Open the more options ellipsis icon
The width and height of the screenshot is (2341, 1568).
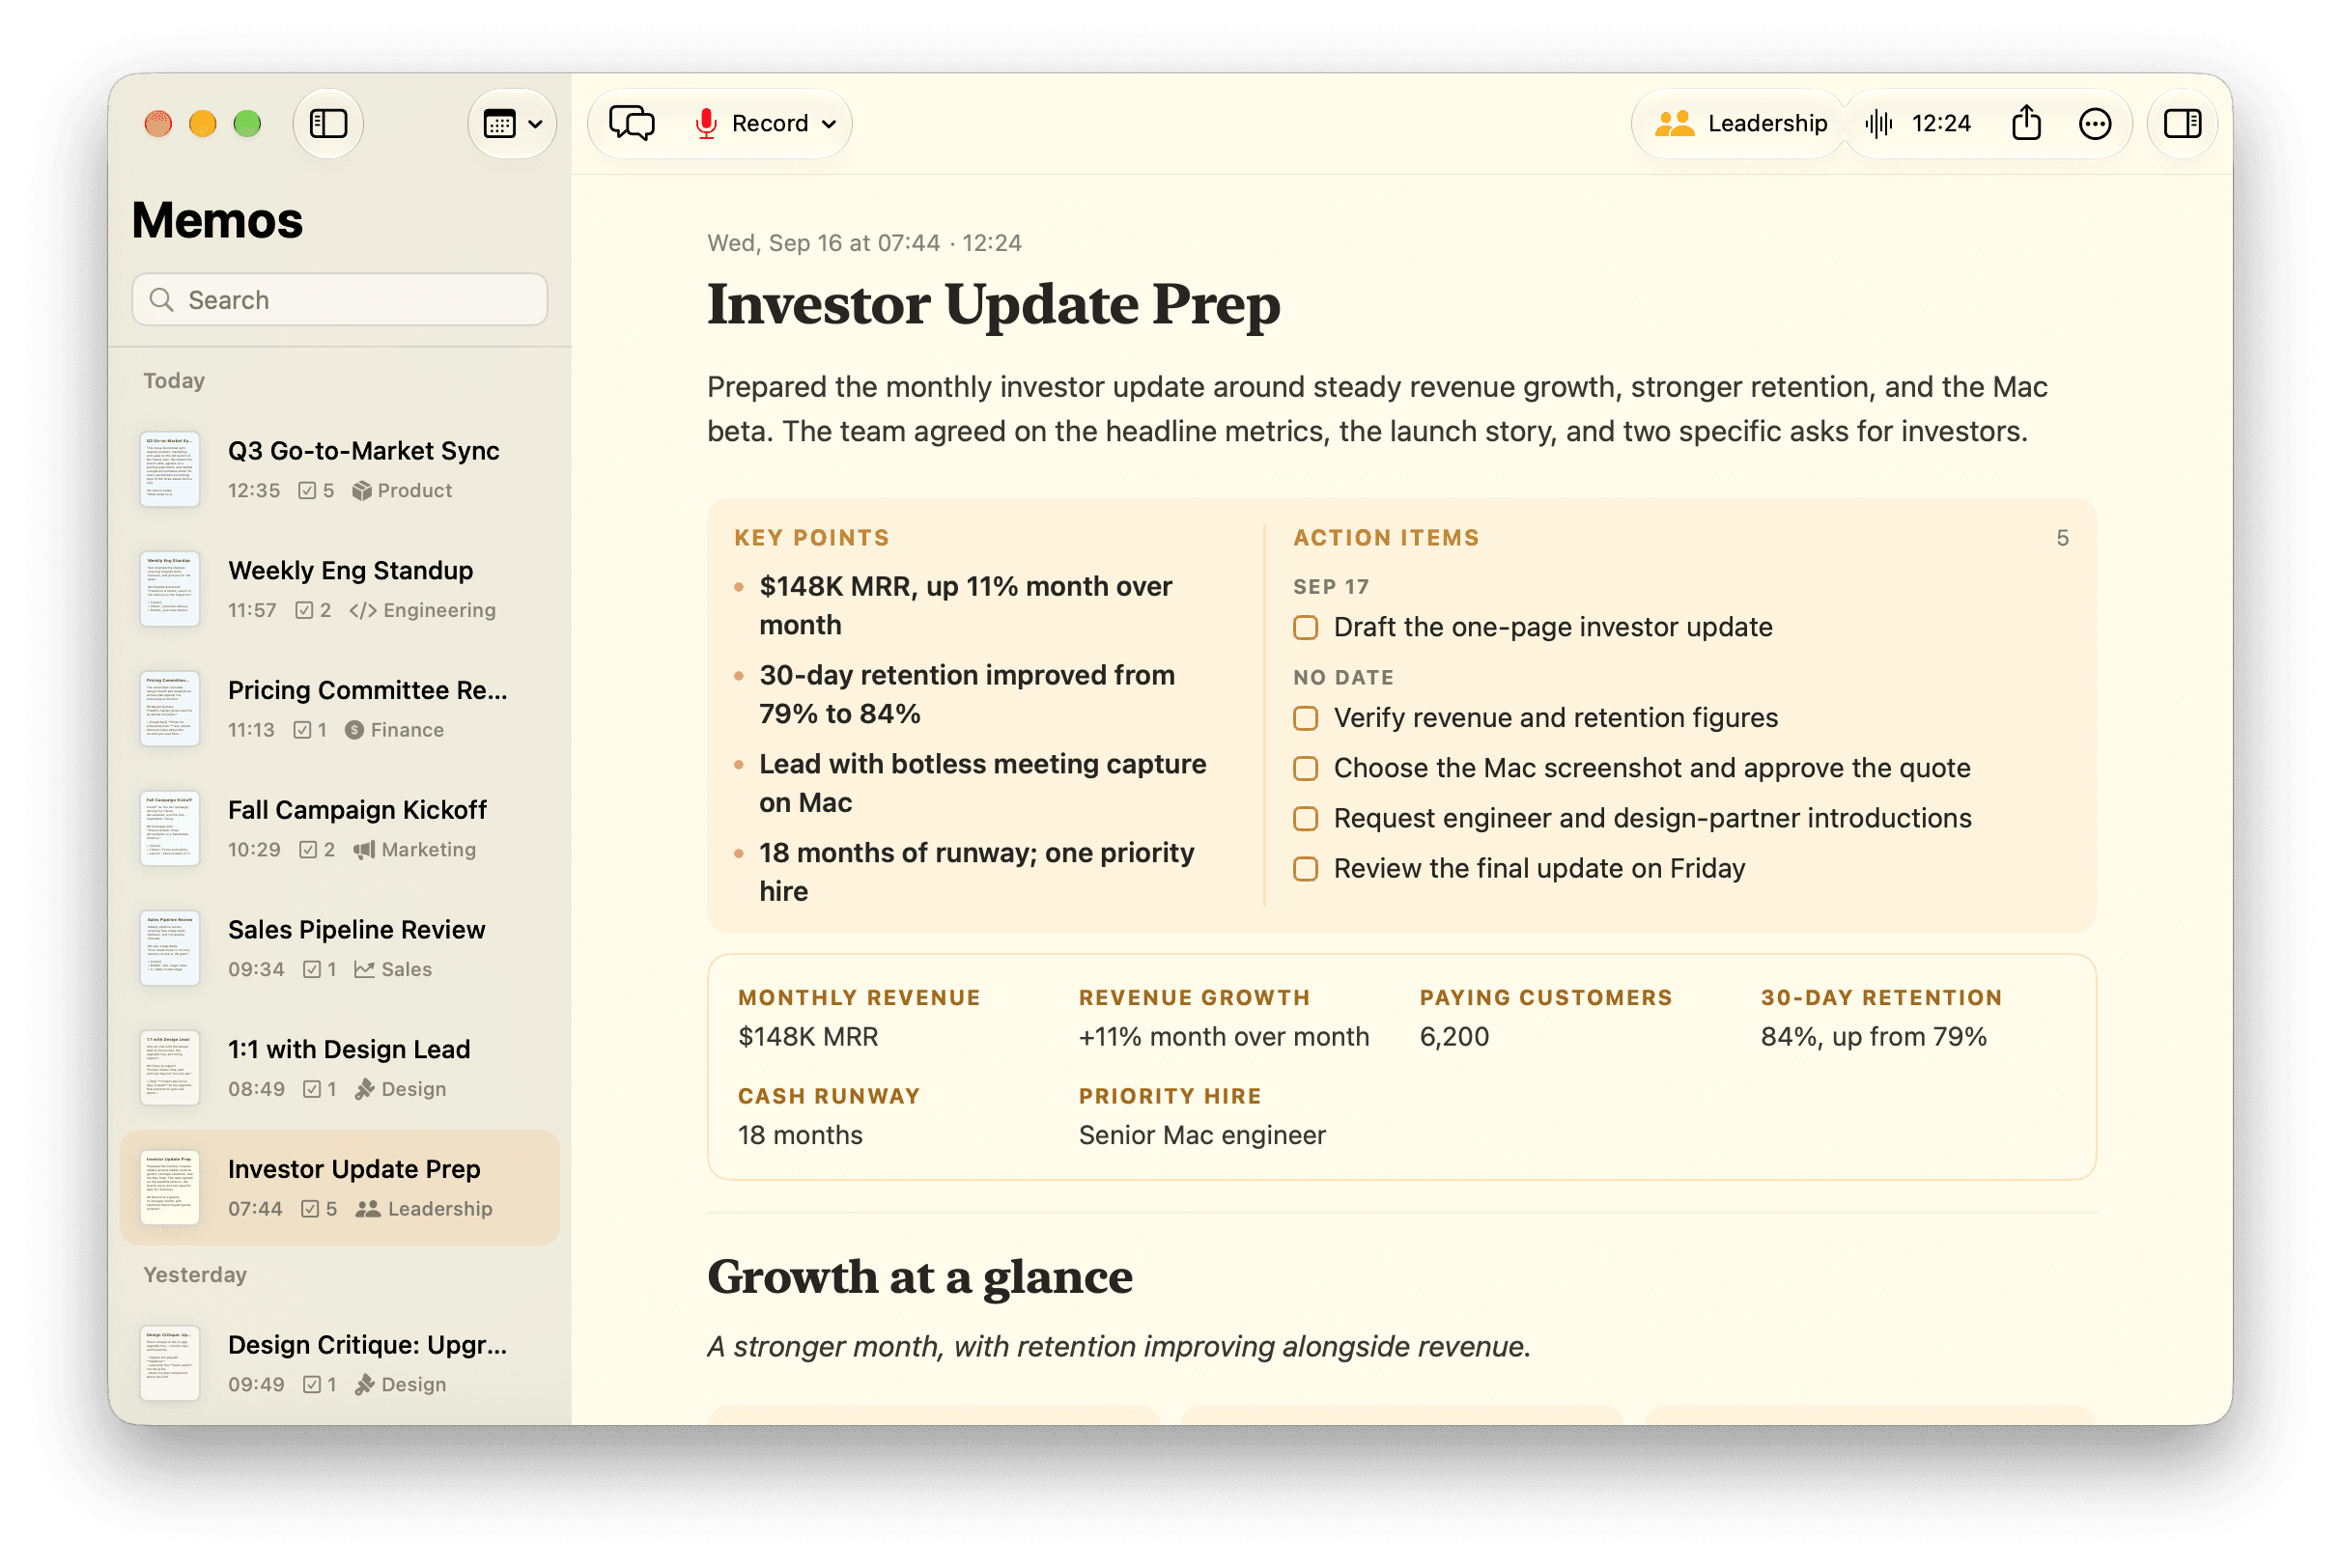2095,123
